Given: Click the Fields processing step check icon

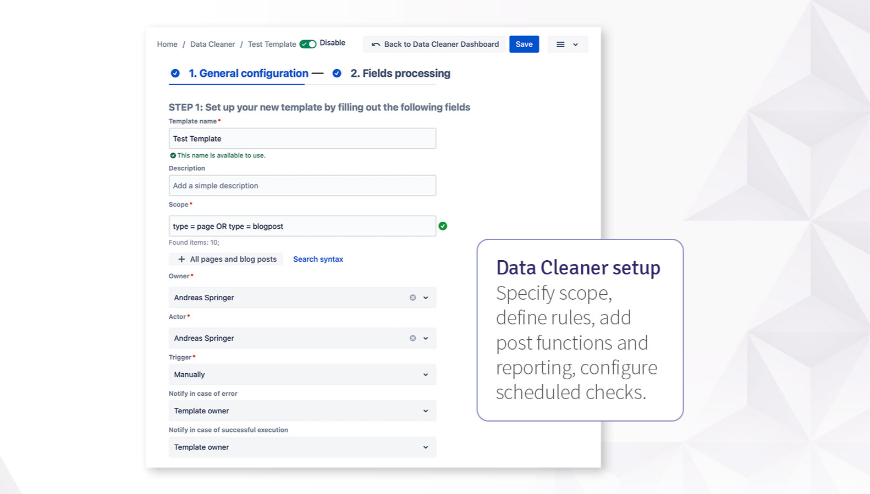Looking at the screenshot, I should (x=337, y=73).
